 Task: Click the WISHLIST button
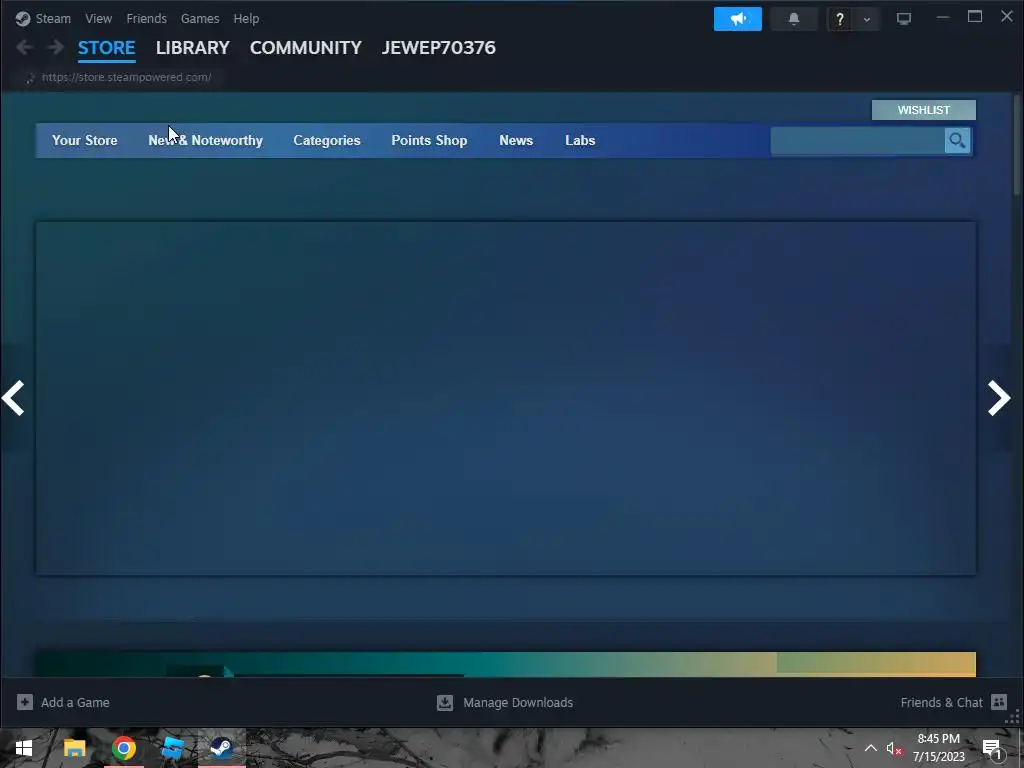coord(923,110)
